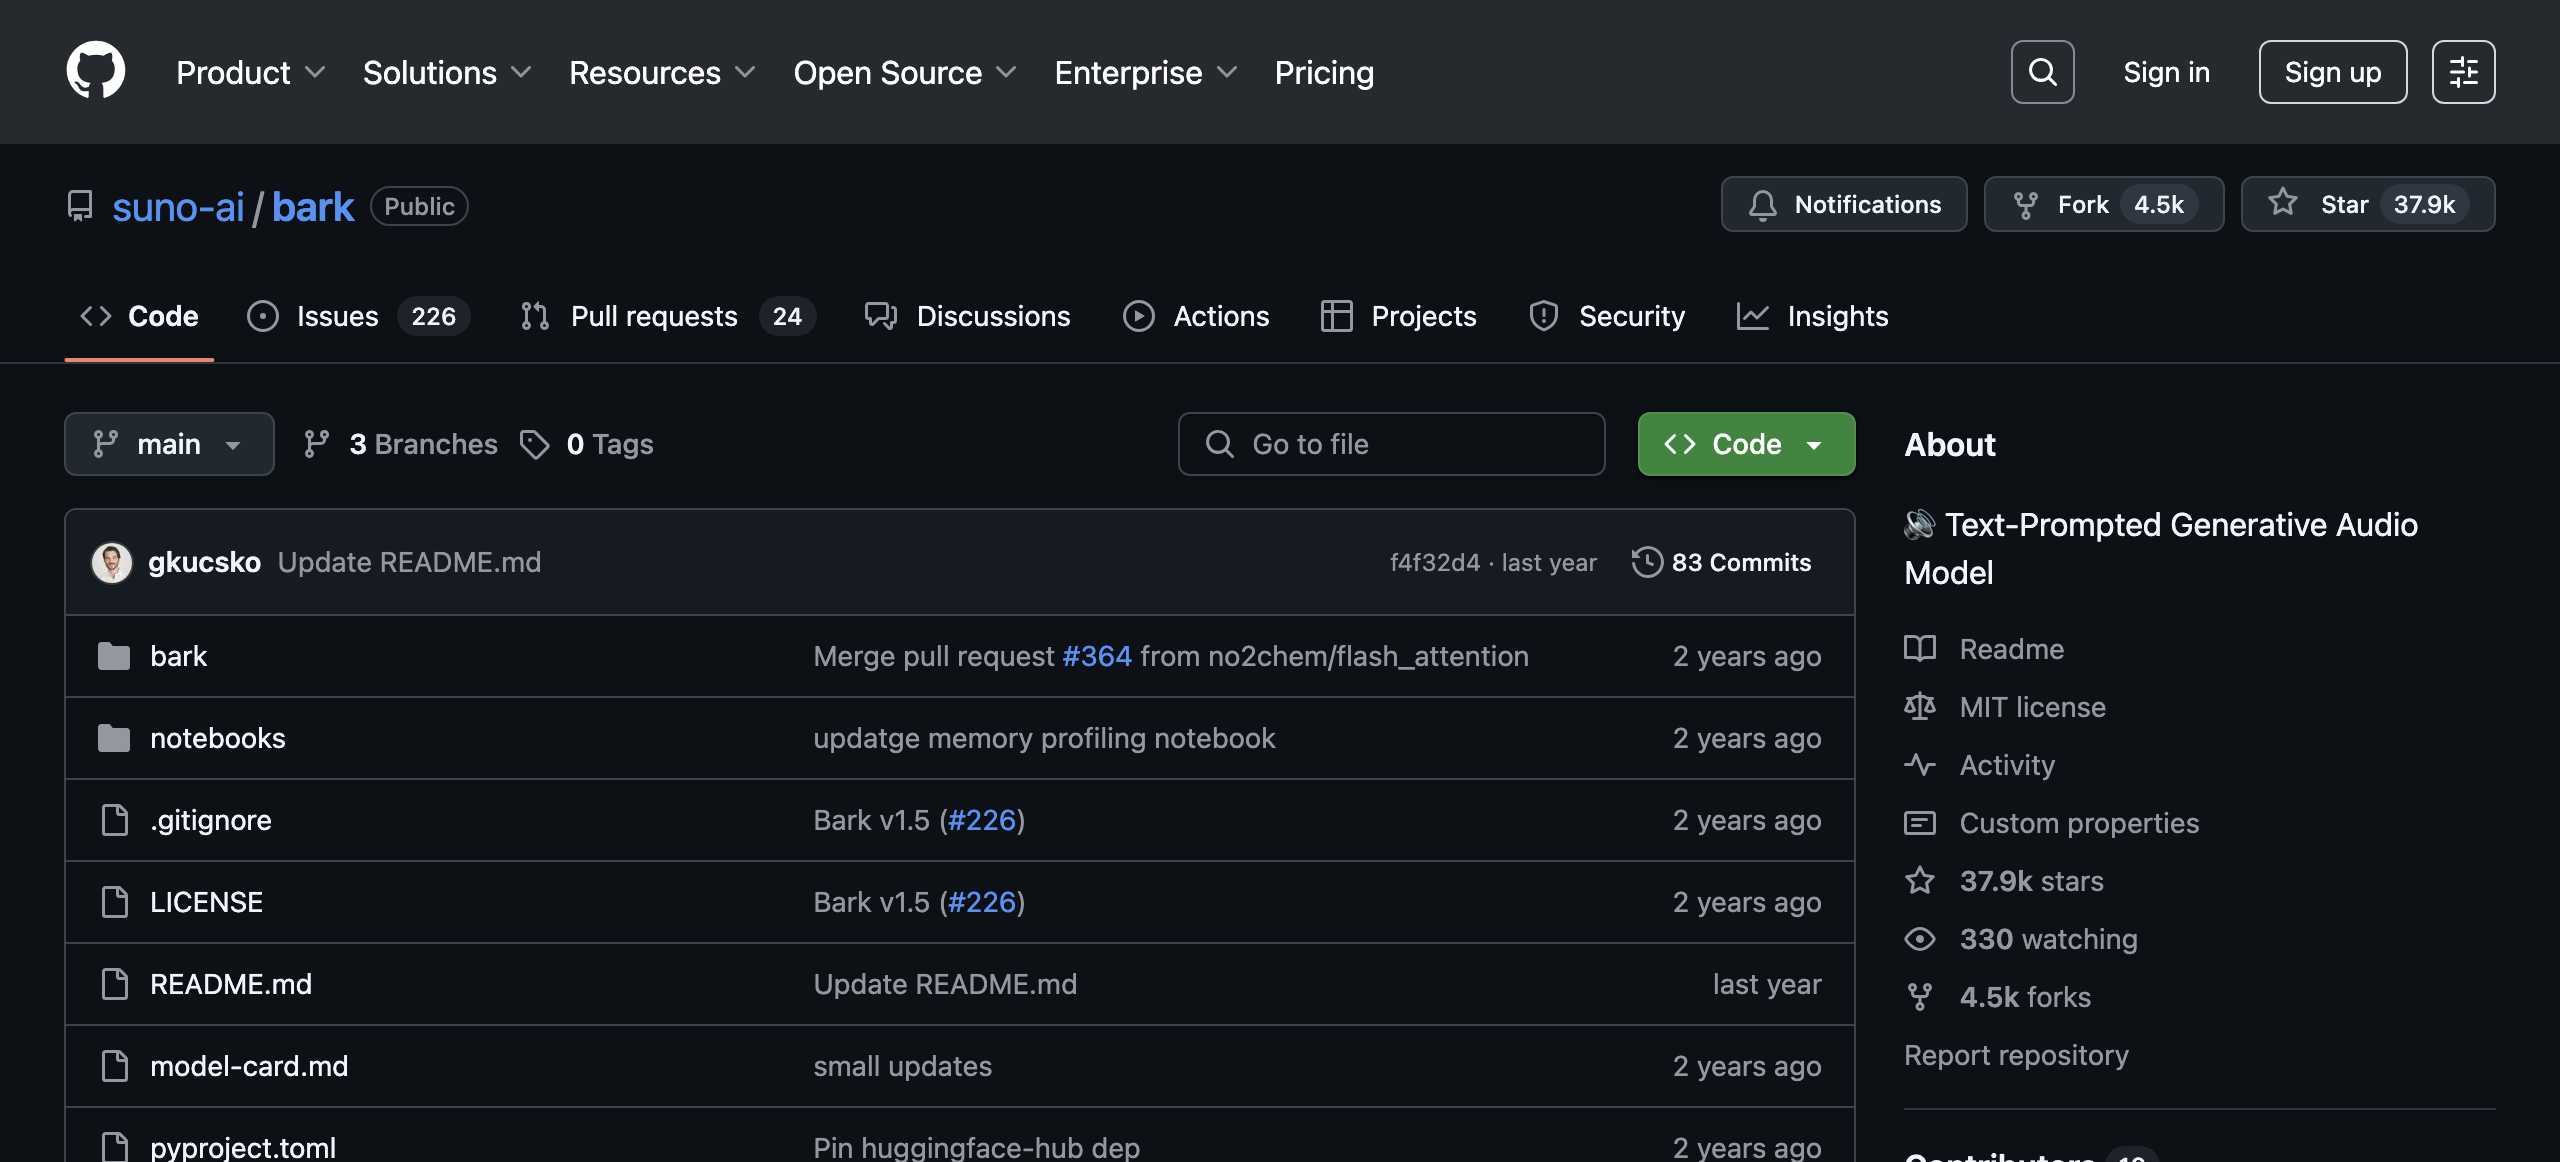This screenshot has height=1162, width=2560.
Task: Click the bark folder icon
Action: pyautogui.click(x=114, y=656)
